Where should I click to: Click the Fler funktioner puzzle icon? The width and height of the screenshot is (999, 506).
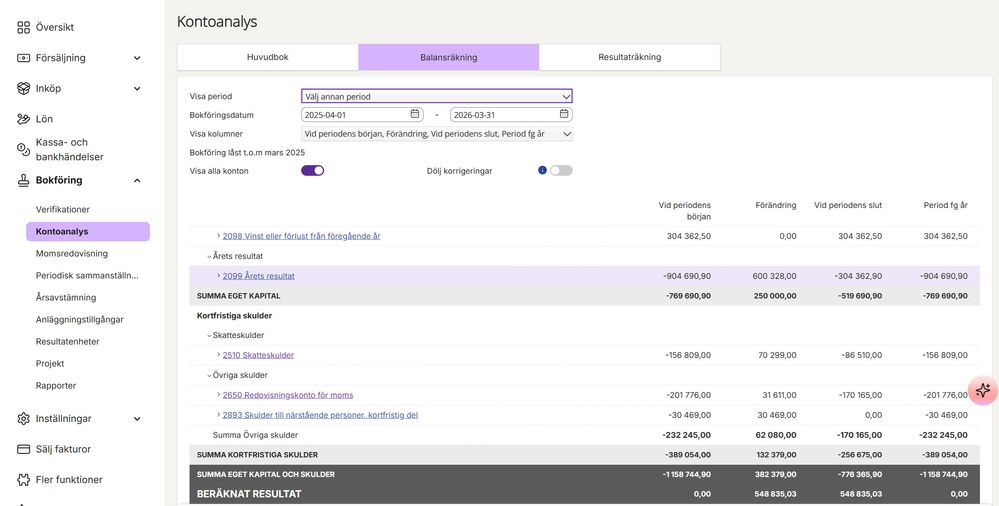(24, 479)
